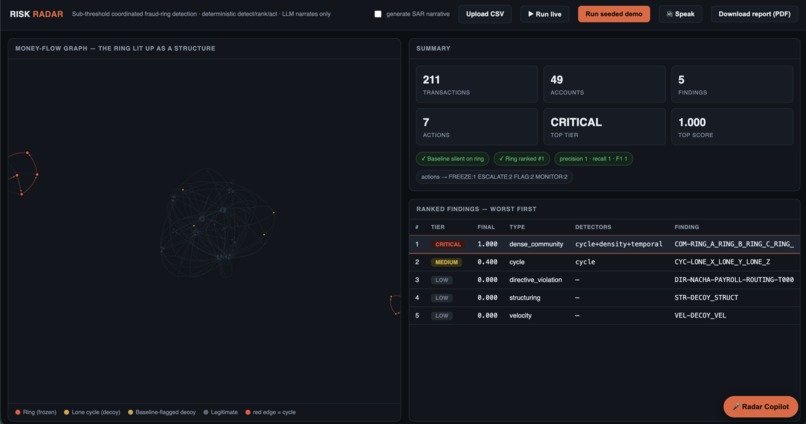Select the 5 Findings summary card

[x=732, y=84]
